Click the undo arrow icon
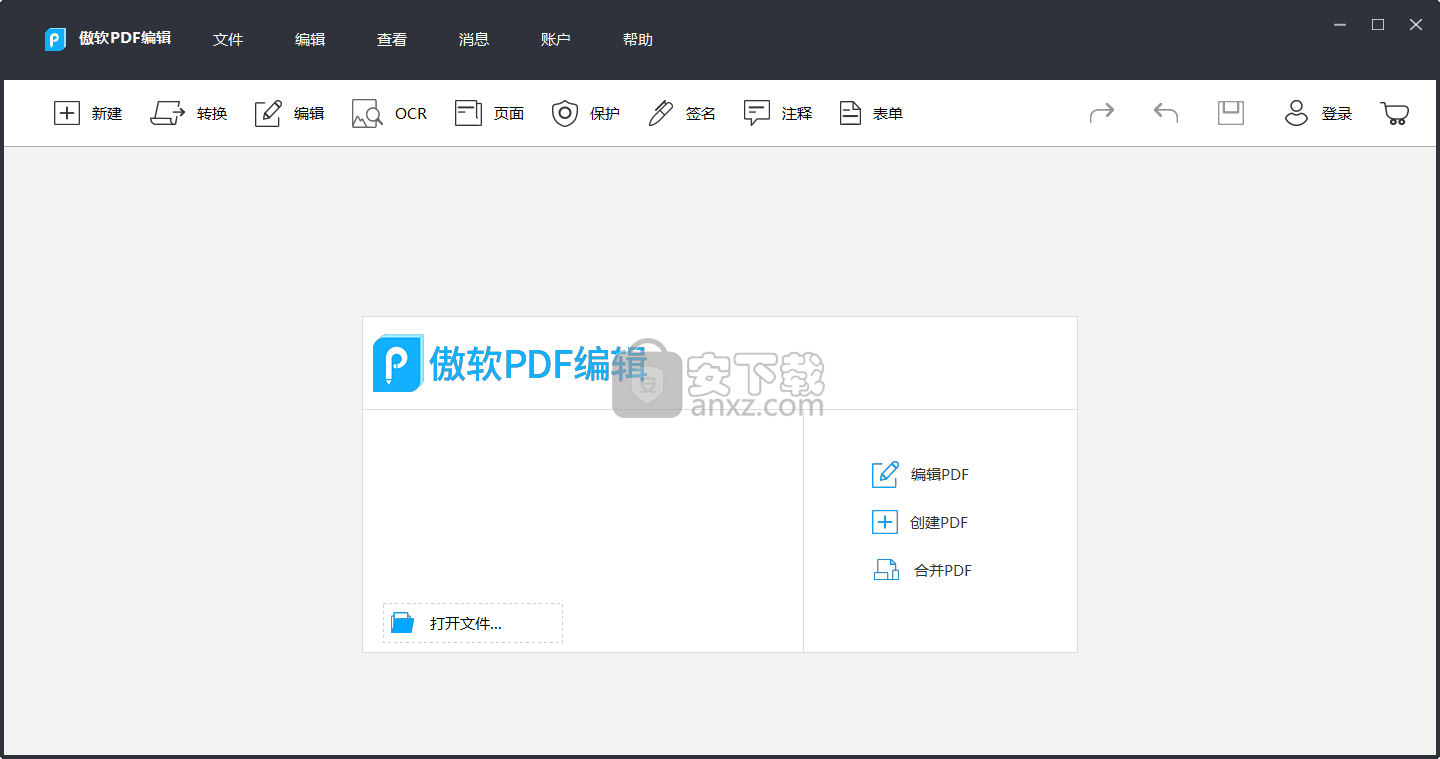Screen dimensions: 1440x759 [x=1166, y=113]
